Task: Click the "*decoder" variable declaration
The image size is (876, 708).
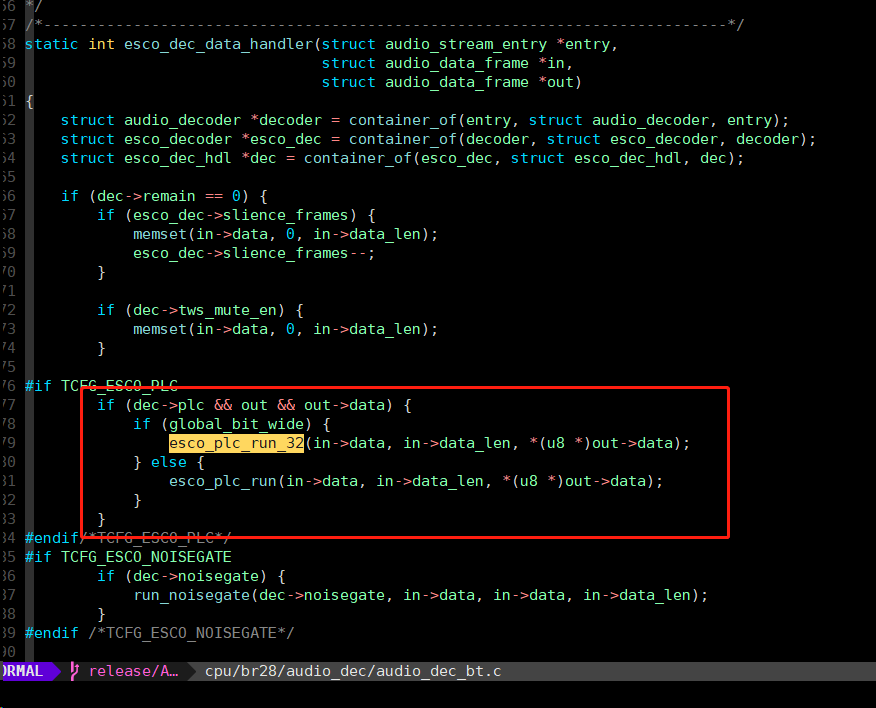Action: pos(285,120)
